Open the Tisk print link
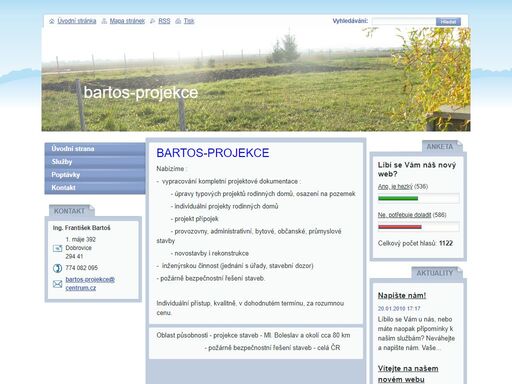This screenshot has width=512, height=384. tap(189, 21)
